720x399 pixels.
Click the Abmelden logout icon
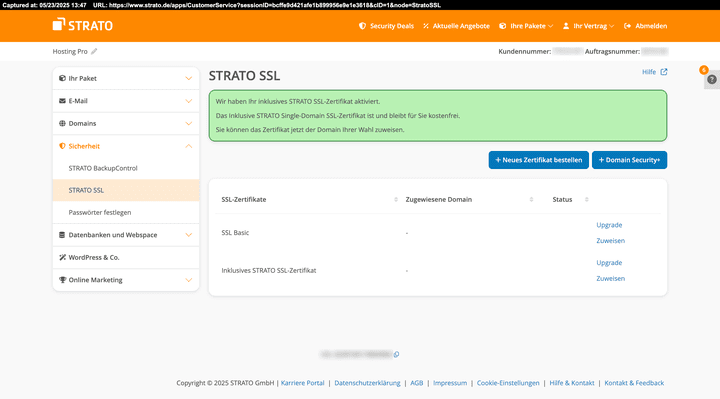[x=628, y=26]
